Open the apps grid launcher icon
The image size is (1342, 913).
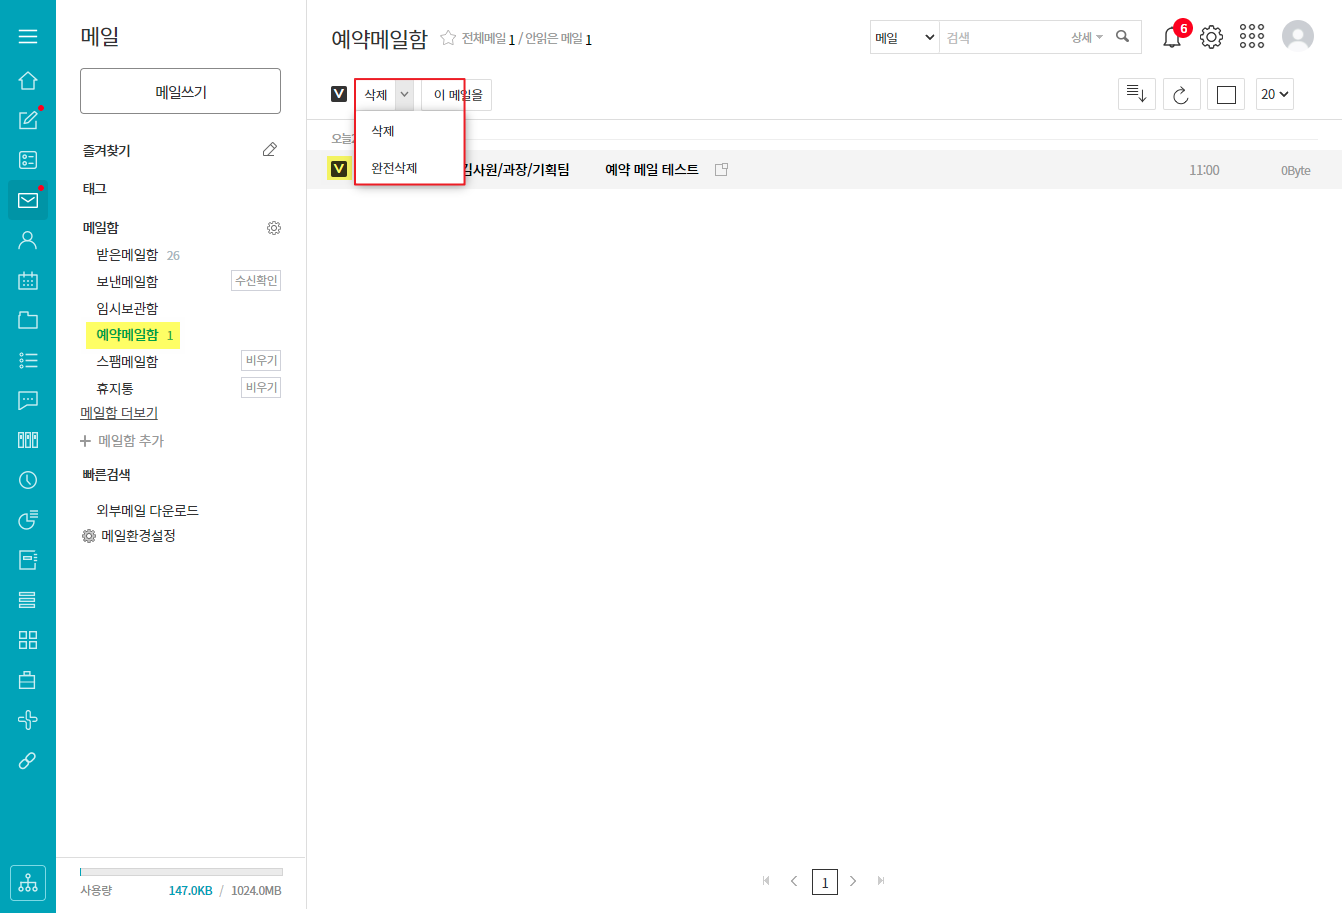1252,37
